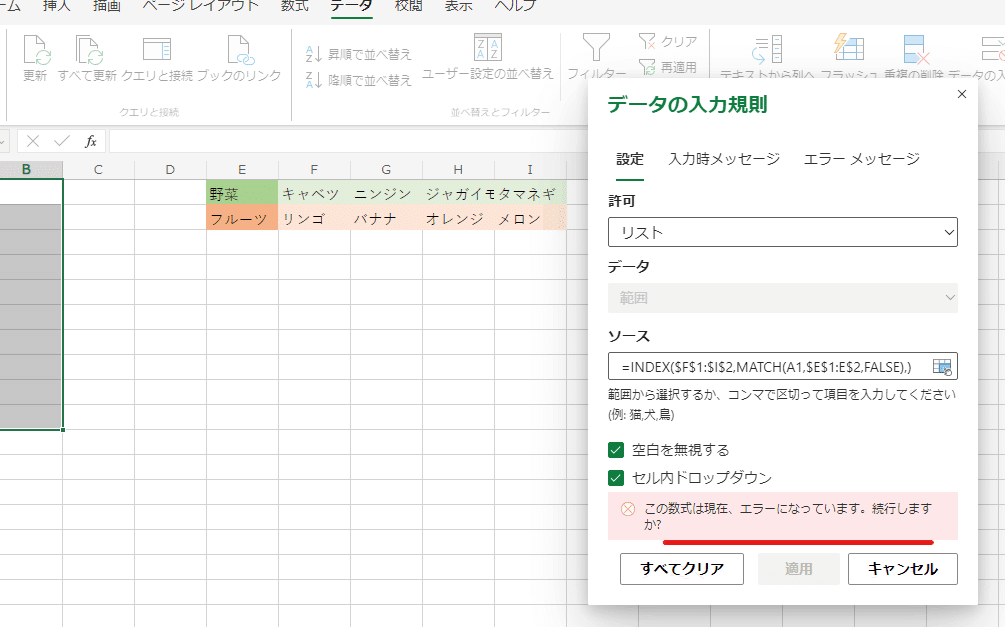
Task: Open the 許可 リスト dropdown
Action: 783,232
